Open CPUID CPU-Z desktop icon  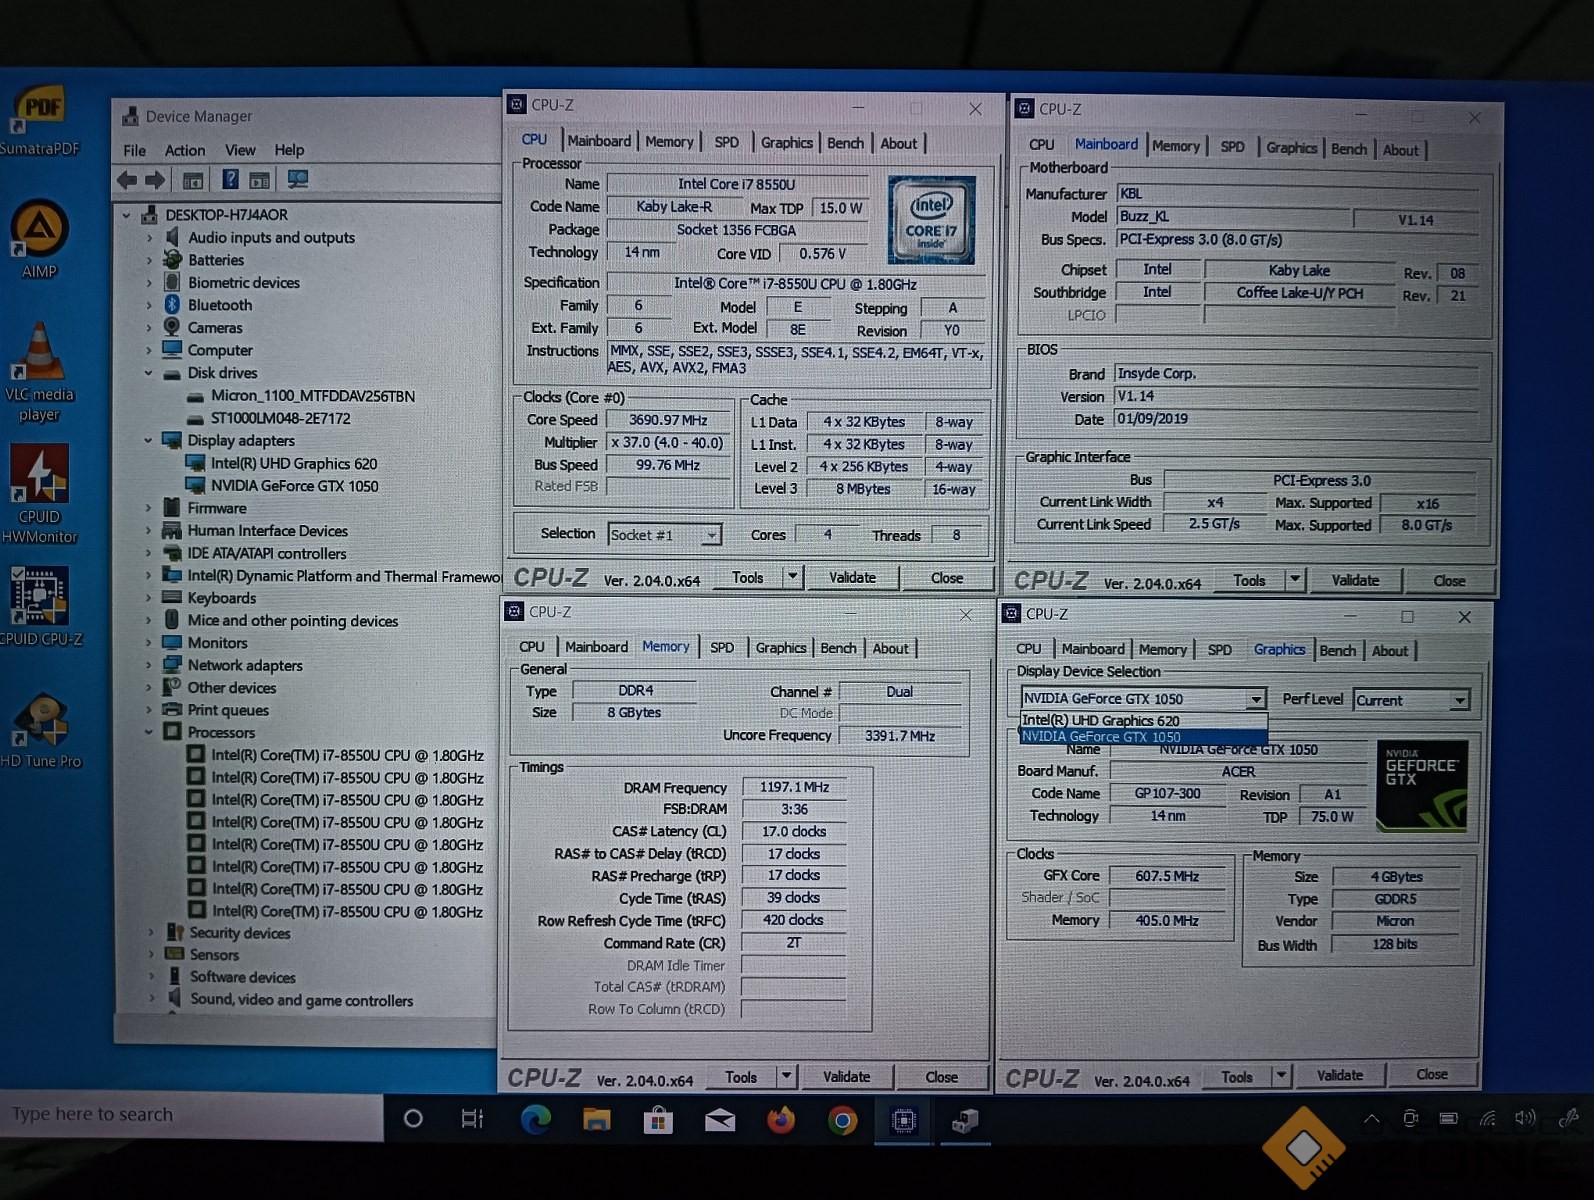40,606
